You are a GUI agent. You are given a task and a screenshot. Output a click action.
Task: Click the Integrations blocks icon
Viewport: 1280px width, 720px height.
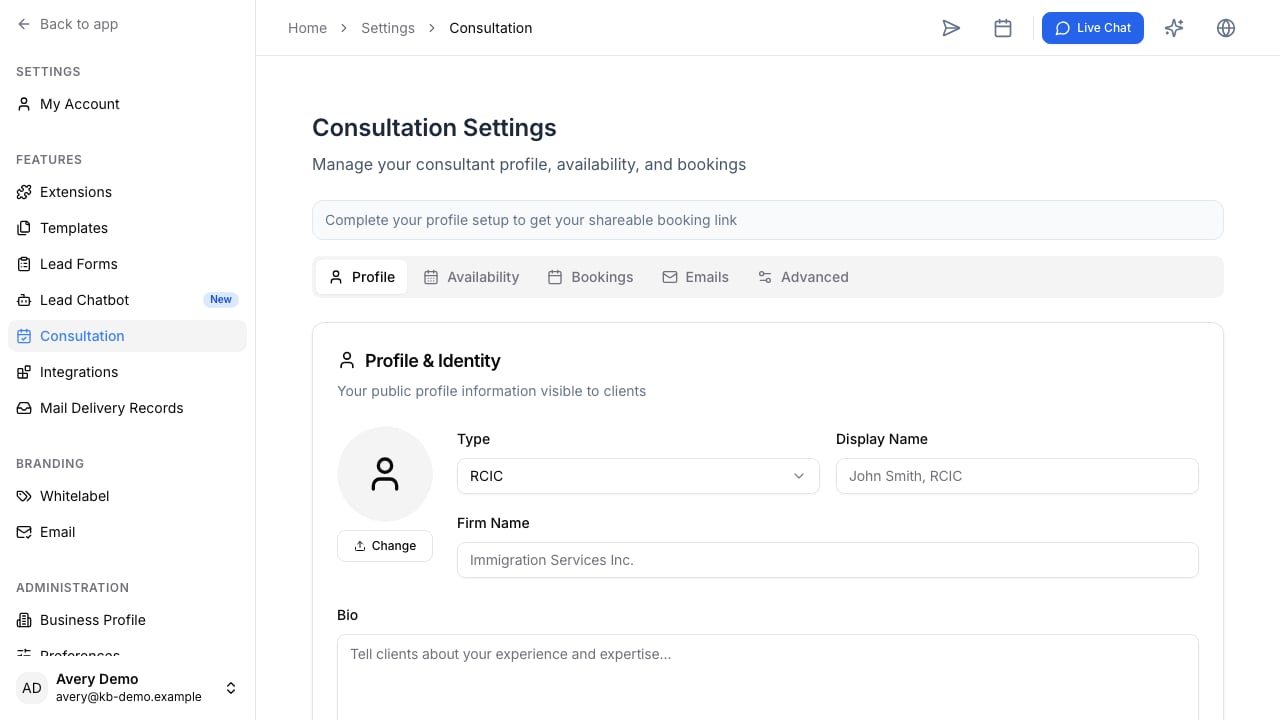(x=24, y=372)
